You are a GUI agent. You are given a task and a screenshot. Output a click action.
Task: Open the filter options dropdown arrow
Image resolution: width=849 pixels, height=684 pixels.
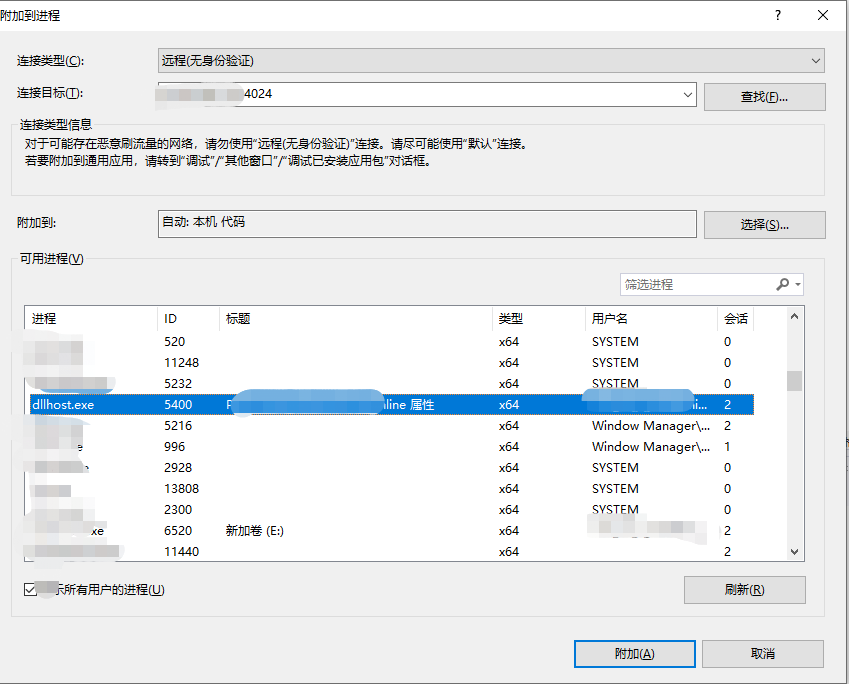click(x=798, y=284)
